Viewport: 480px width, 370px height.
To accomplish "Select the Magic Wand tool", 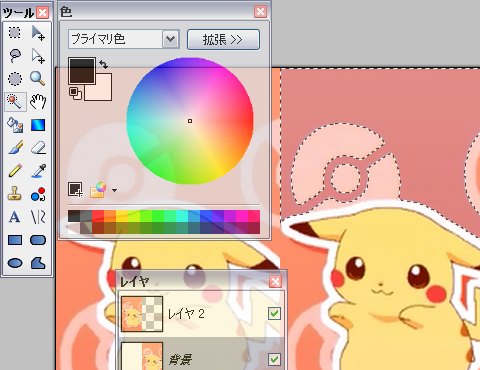I will [x=15, y=102].
